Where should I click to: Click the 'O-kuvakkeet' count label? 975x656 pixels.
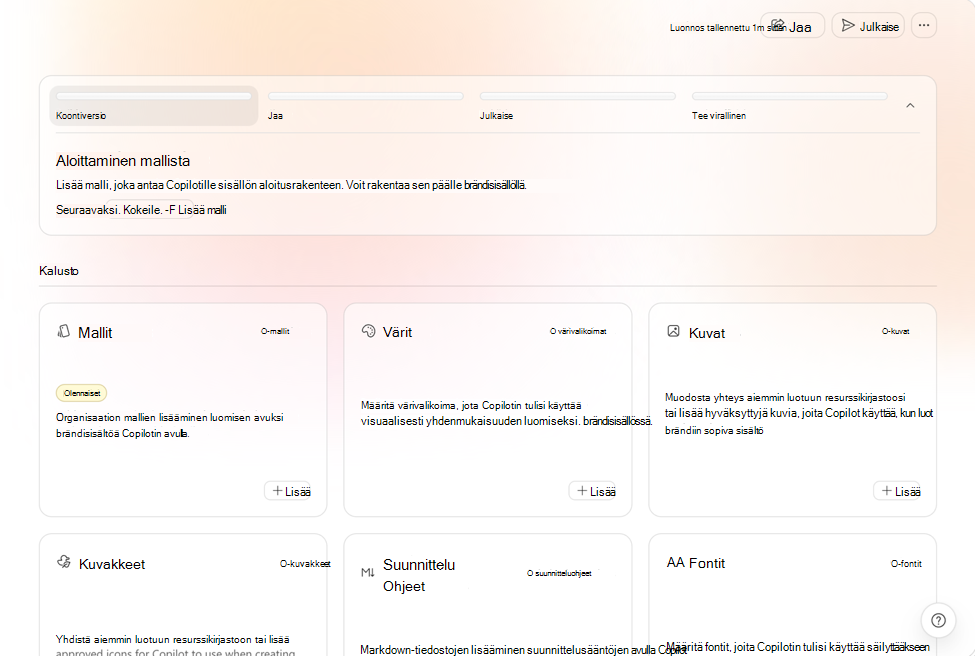tap(305, 564)
